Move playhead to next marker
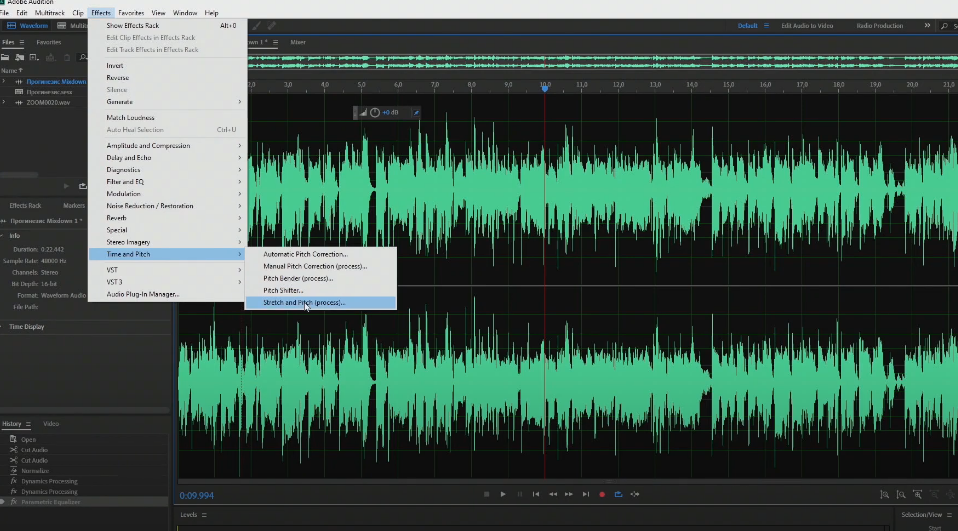 pos(585,494)
